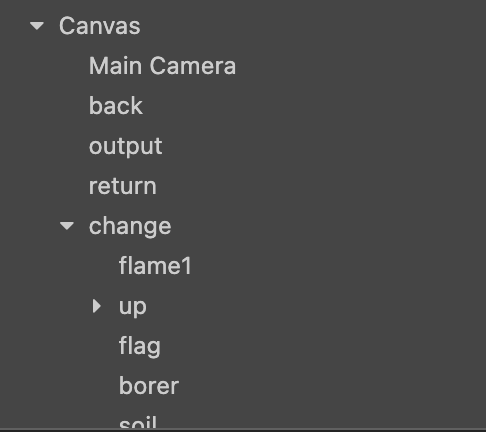Select the Canvas root object

click(100, 26)
